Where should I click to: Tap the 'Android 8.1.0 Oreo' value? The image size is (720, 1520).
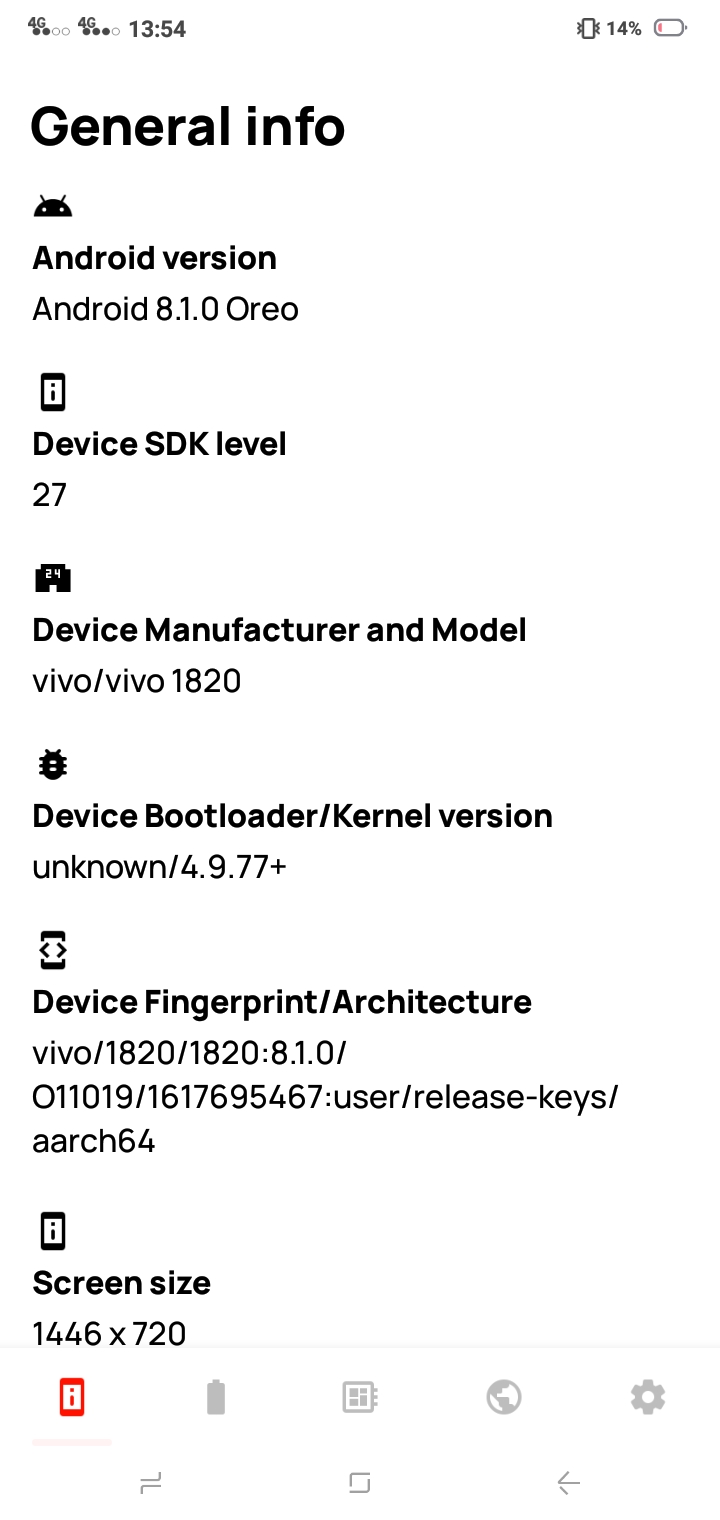pyautogui.click(x=166, y=309)
